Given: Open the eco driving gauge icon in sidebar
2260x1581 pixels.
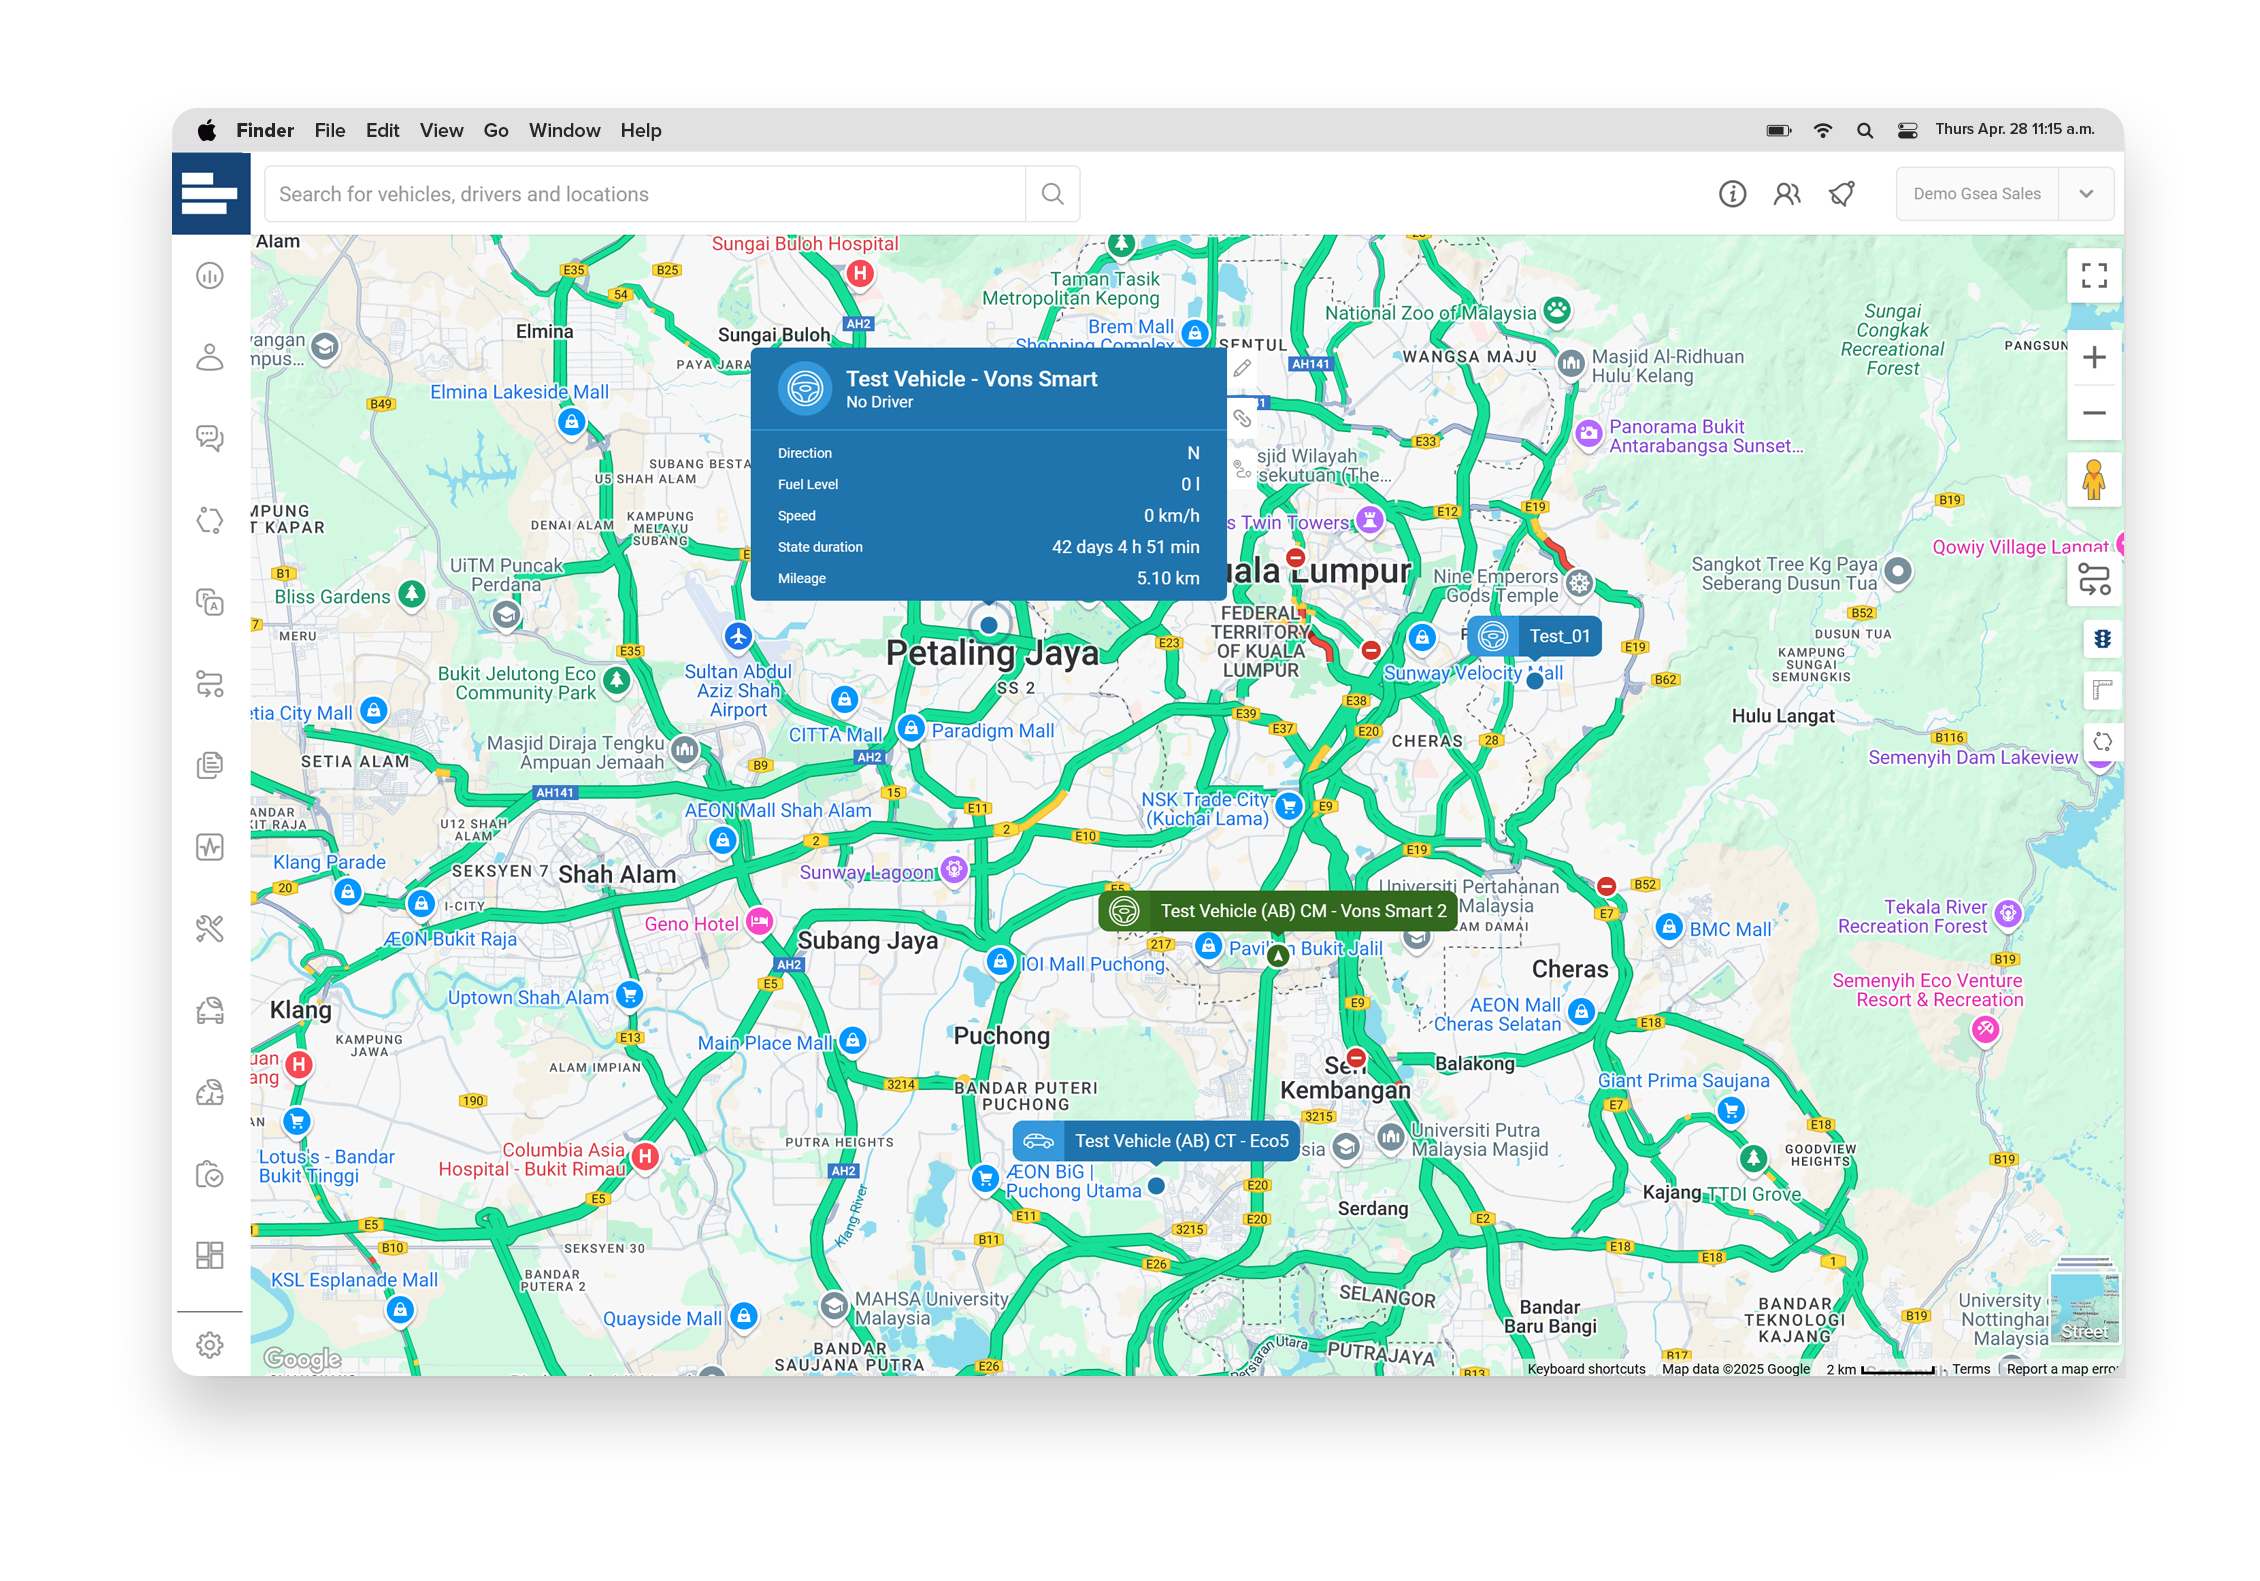Looking at the screenshot, I should coord(210,1092).
